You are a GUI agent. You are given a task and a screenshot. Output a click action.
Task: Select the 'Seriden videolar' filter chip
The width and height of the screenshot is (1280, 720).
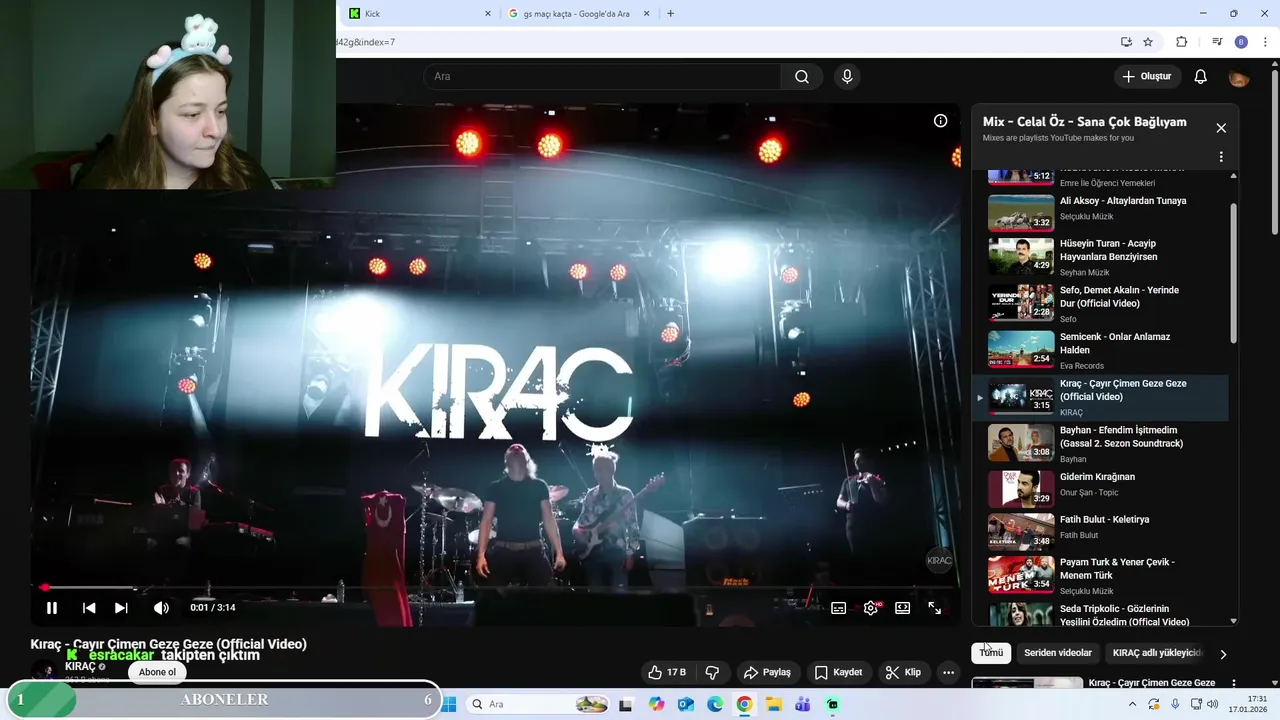click(1058, 653)
